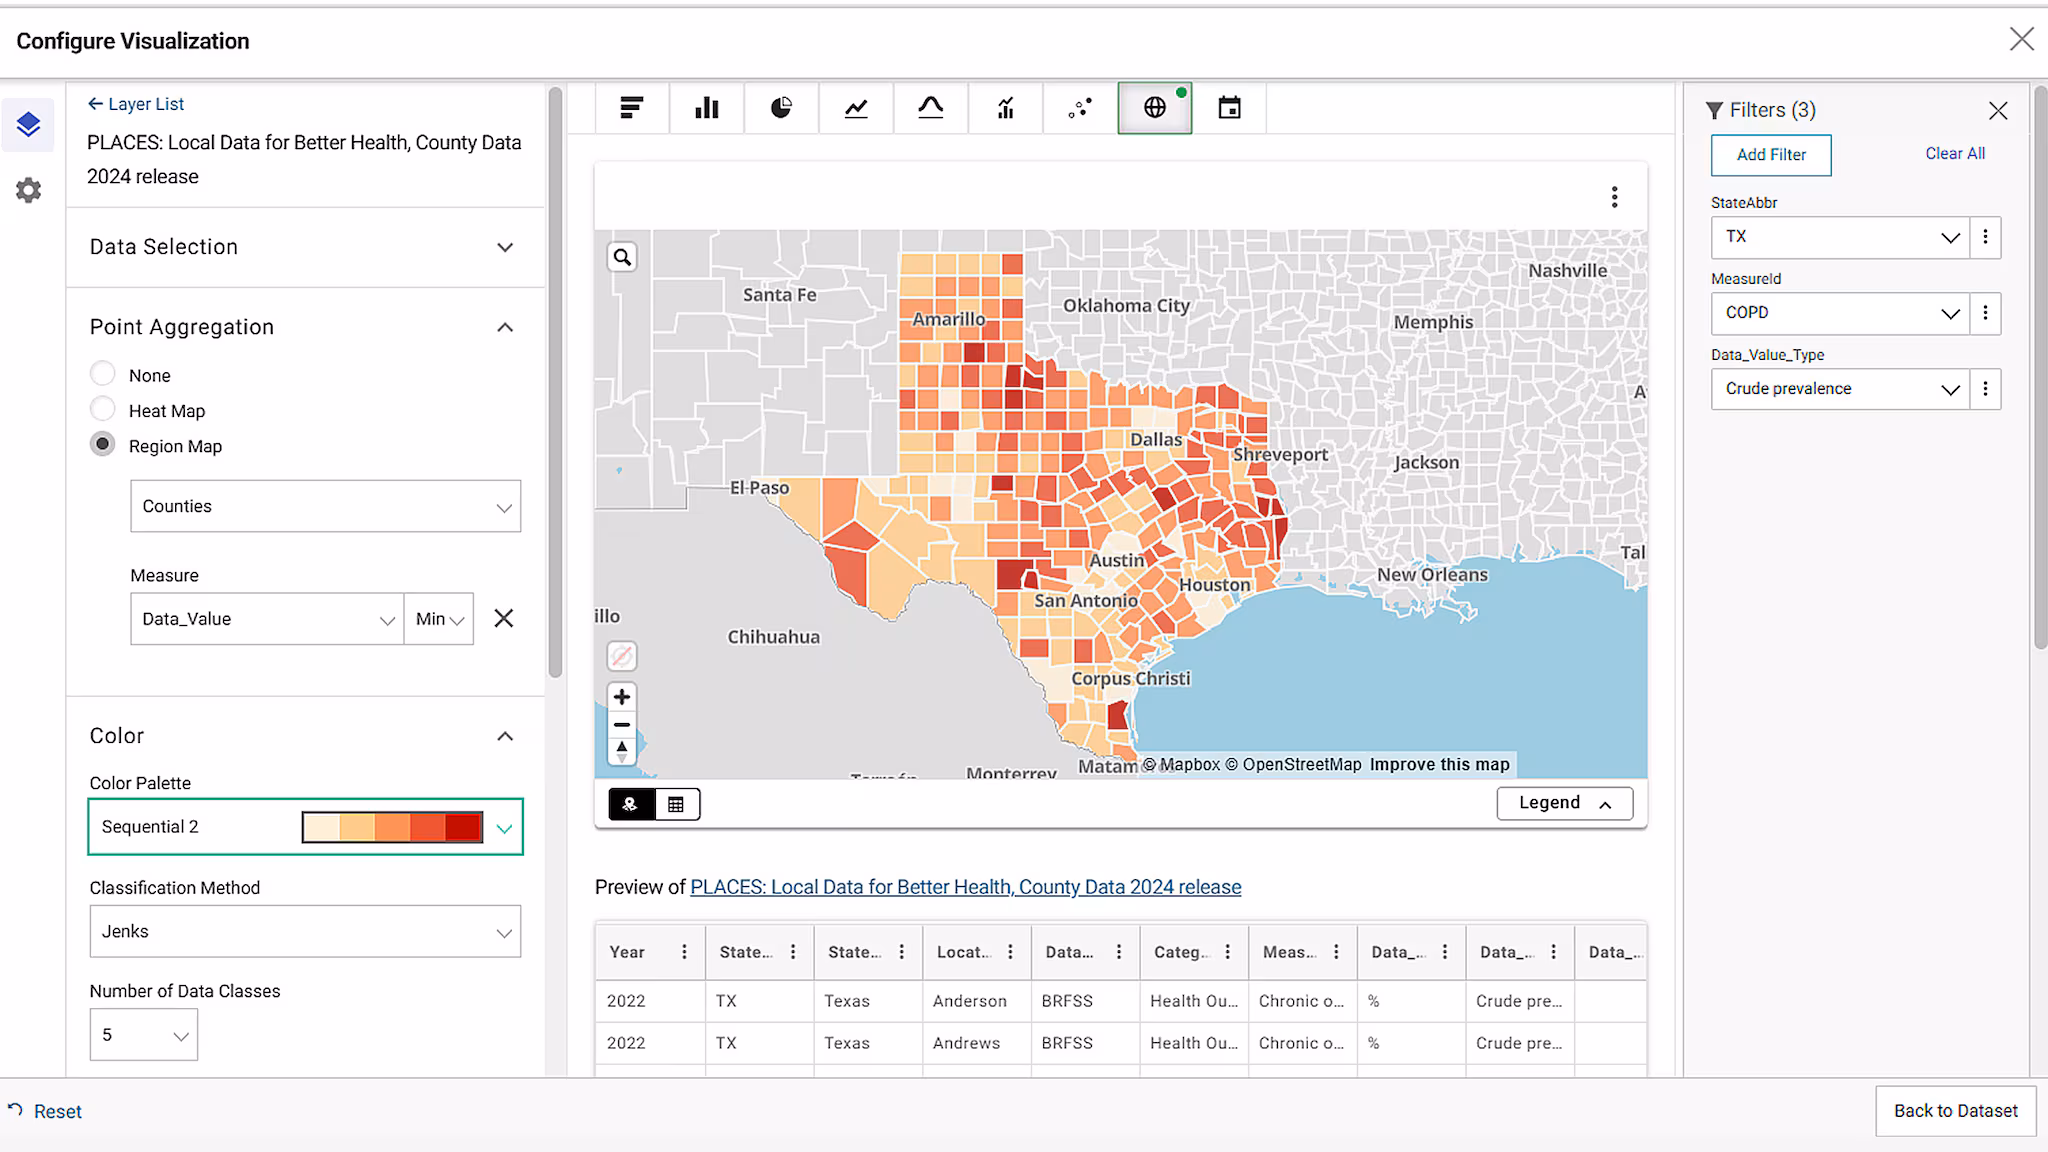
Task: Switch to the calendar visualization type
Action: pos(1229,108)
